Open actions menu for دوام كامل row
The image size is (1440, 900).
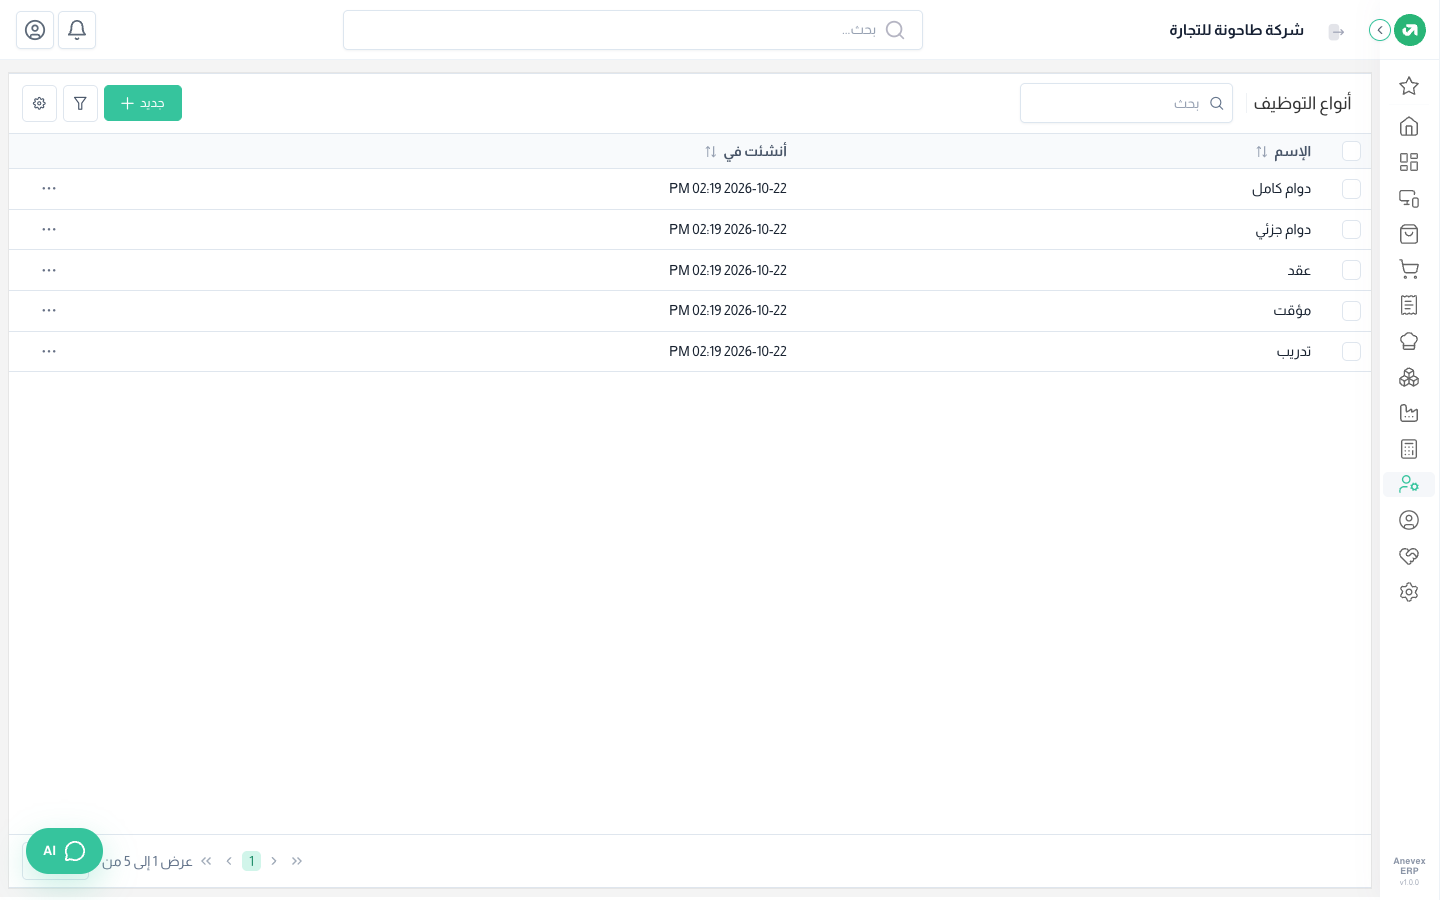pos(49,188)
